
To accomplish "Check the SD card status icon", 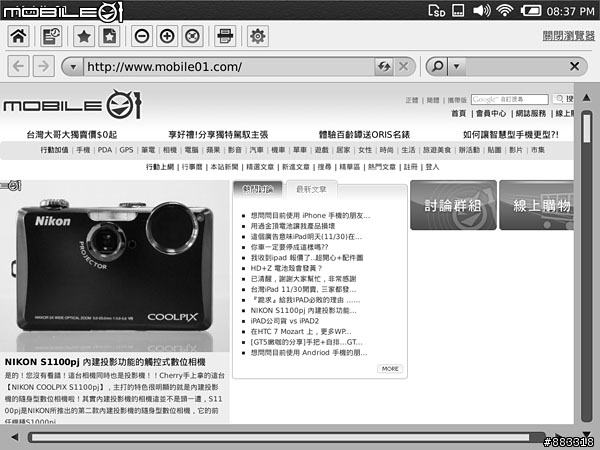I will [x=437, y=10].
